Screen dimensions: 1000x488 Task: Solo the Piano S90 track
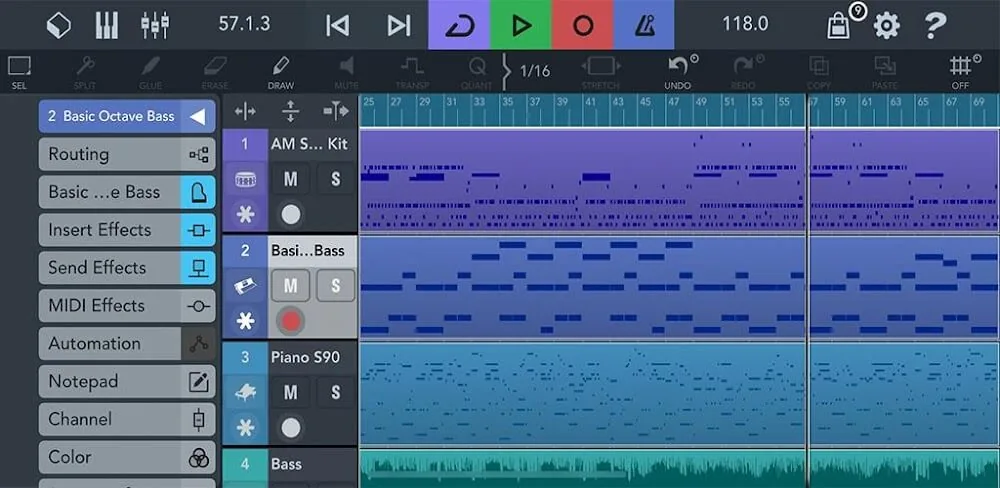tap(335, 392)
